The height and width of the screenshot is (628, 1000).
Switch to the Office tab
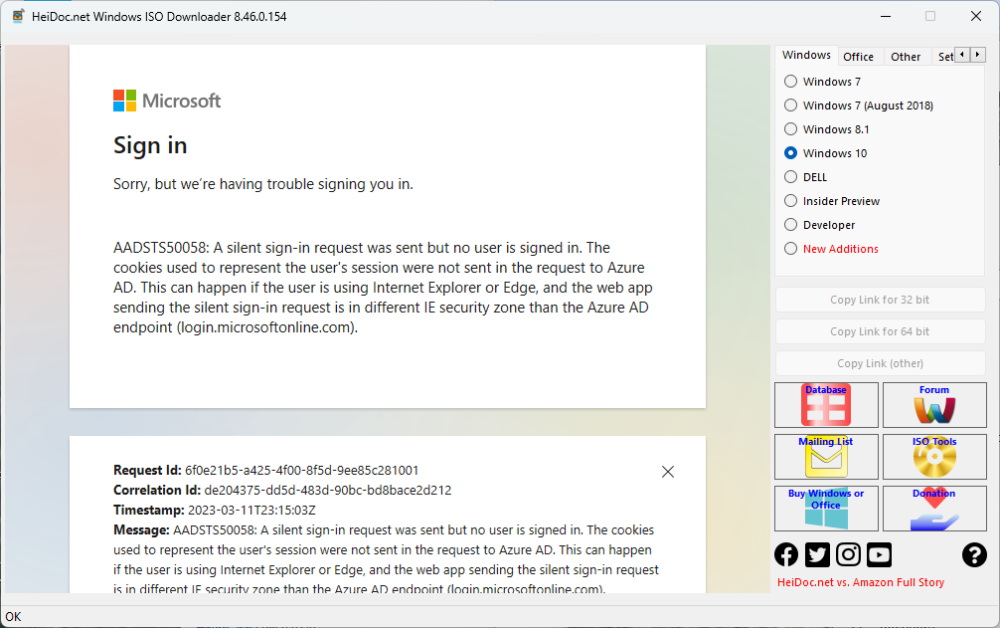point(858,57)
